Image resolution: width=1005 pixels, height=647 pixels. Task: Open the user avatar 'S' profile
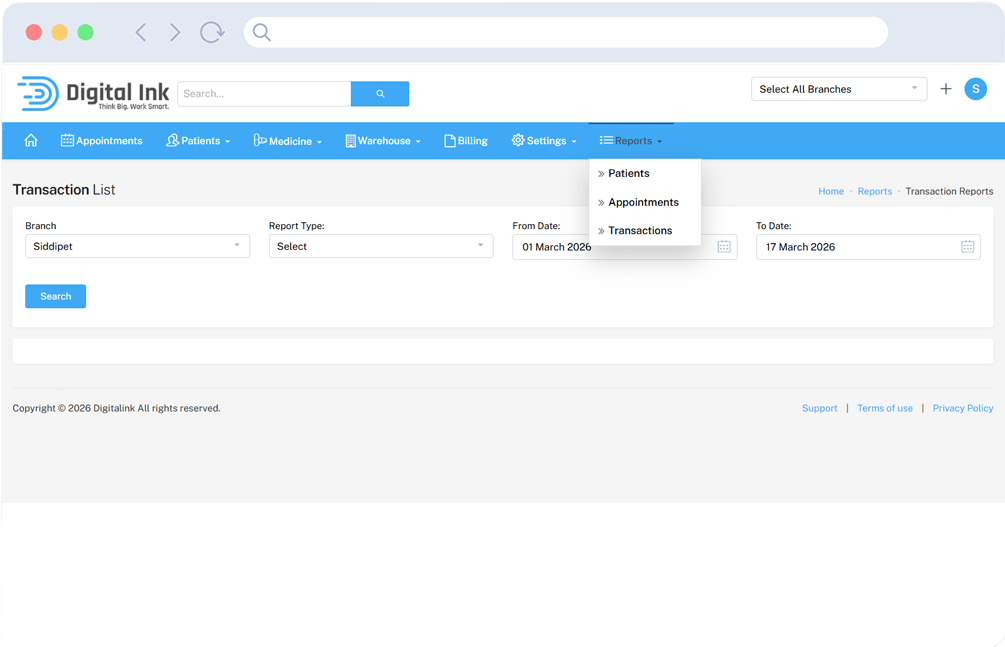click(x=975, y=89)
